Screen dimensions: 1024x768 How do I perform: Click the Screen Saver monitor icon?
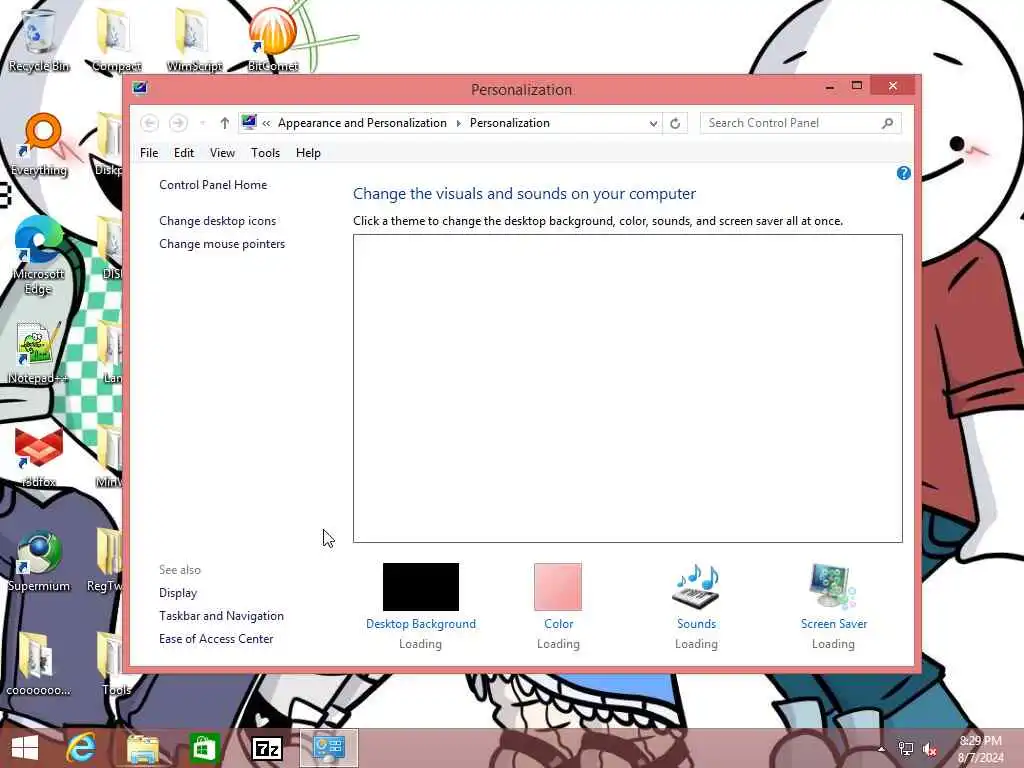click(x=833, y=586)
